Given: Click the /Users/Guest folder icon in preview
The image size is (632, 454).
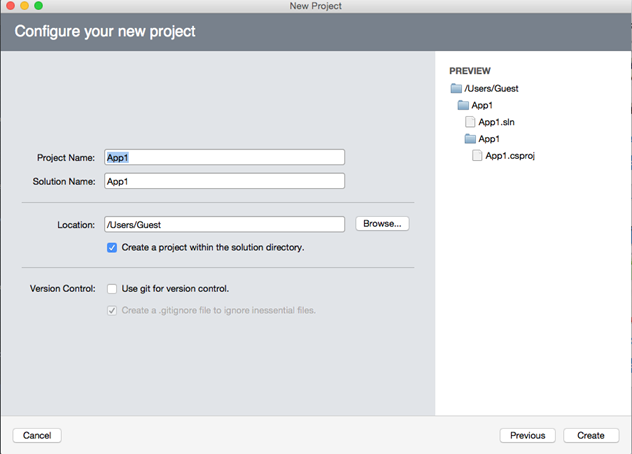Looking at the screenshot, I should 456,88.
